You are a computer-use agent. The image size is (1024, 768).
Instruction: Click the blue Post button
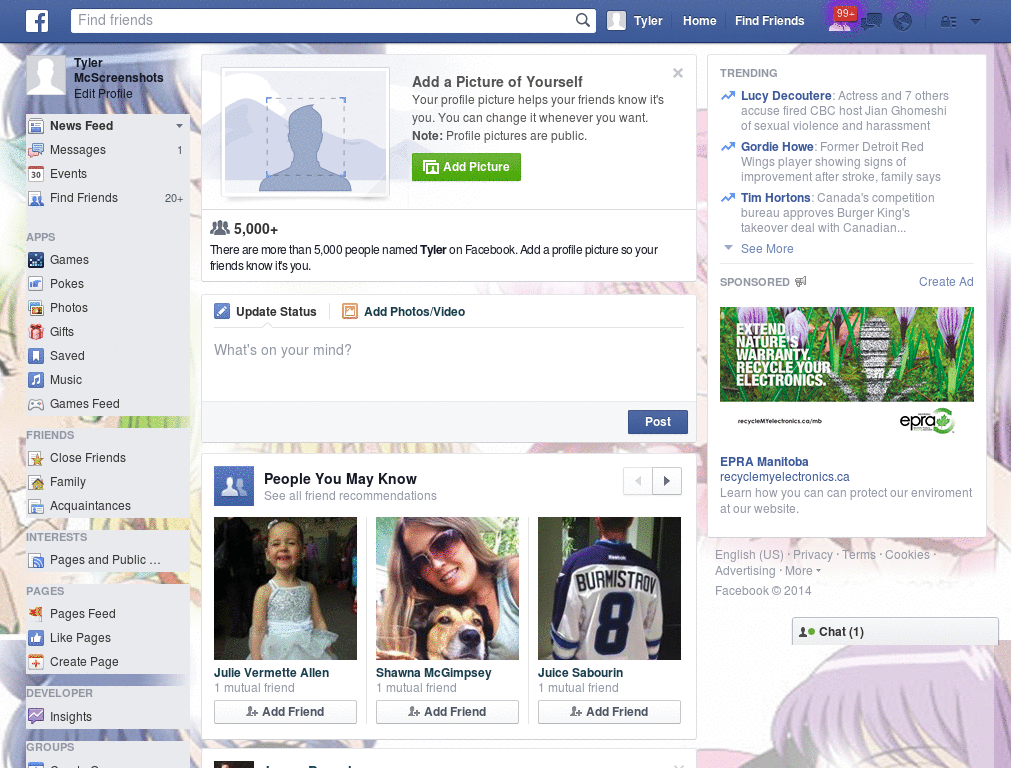point(658,422)
